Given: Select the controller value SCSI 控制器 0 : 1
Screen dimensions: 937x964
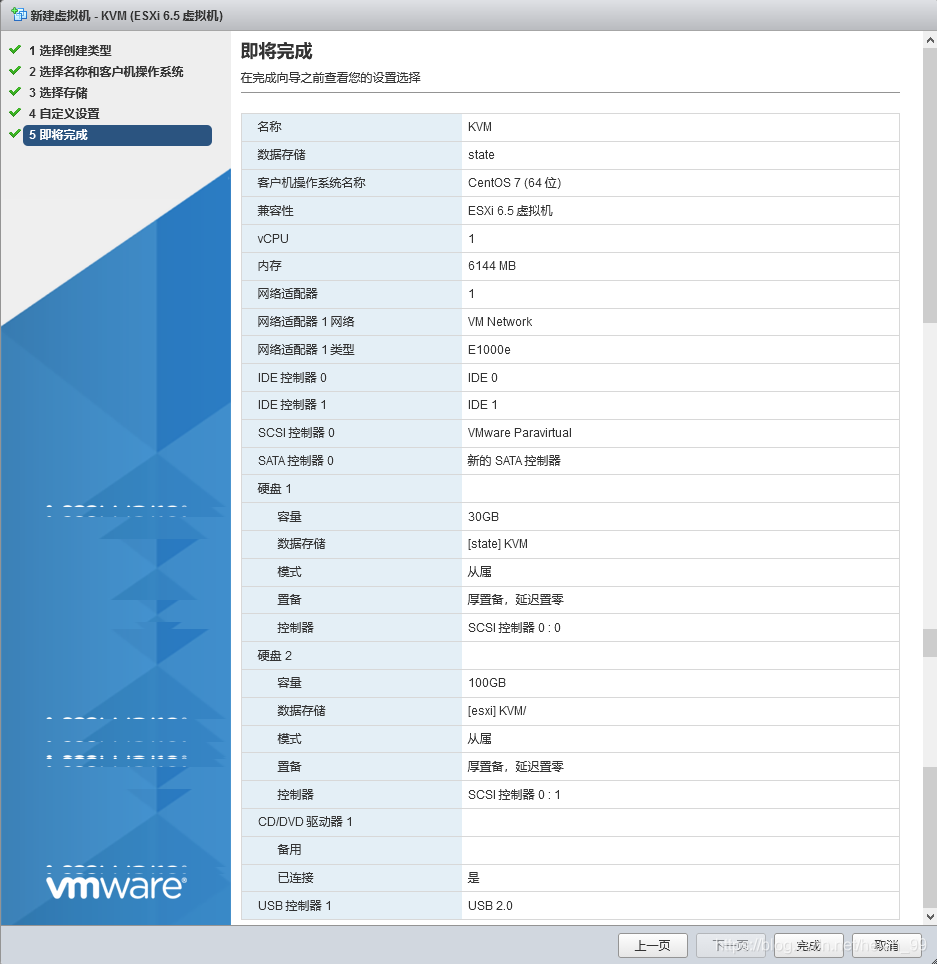Looking at the screenshot, I should (514, 794).
